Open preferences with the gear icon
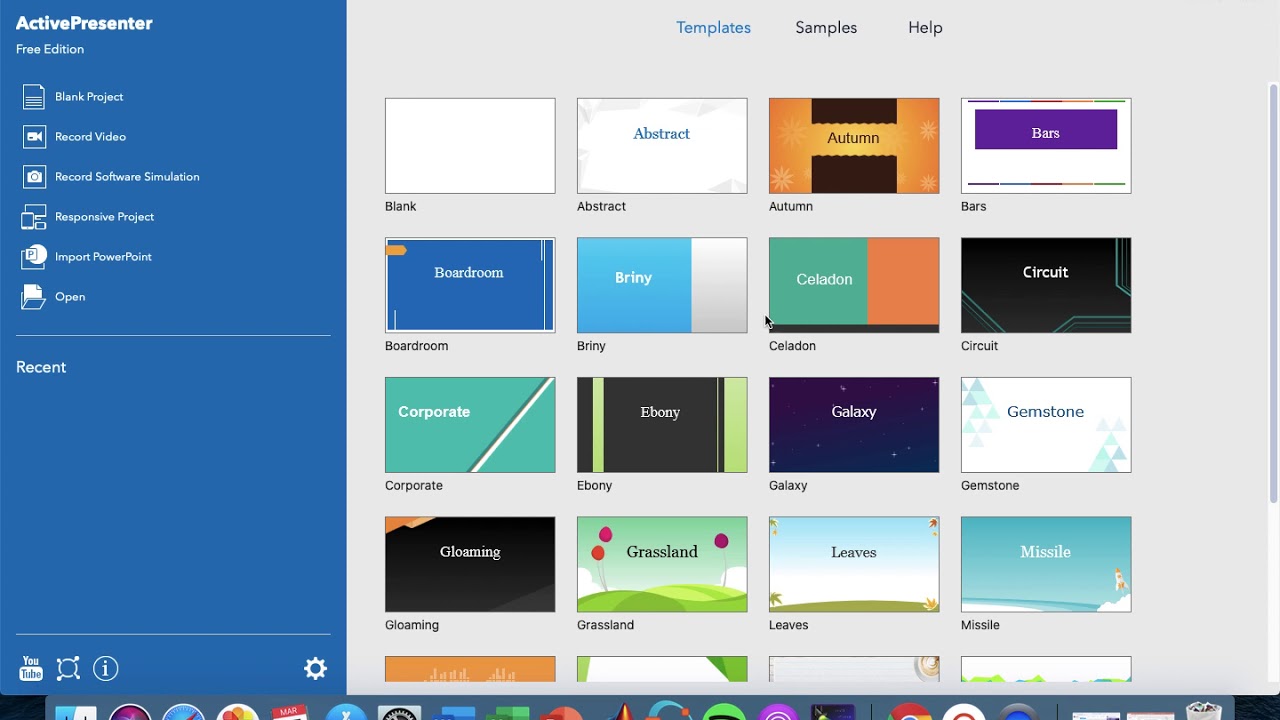Viewport: 1280px width, 720px height. (315, 668)
